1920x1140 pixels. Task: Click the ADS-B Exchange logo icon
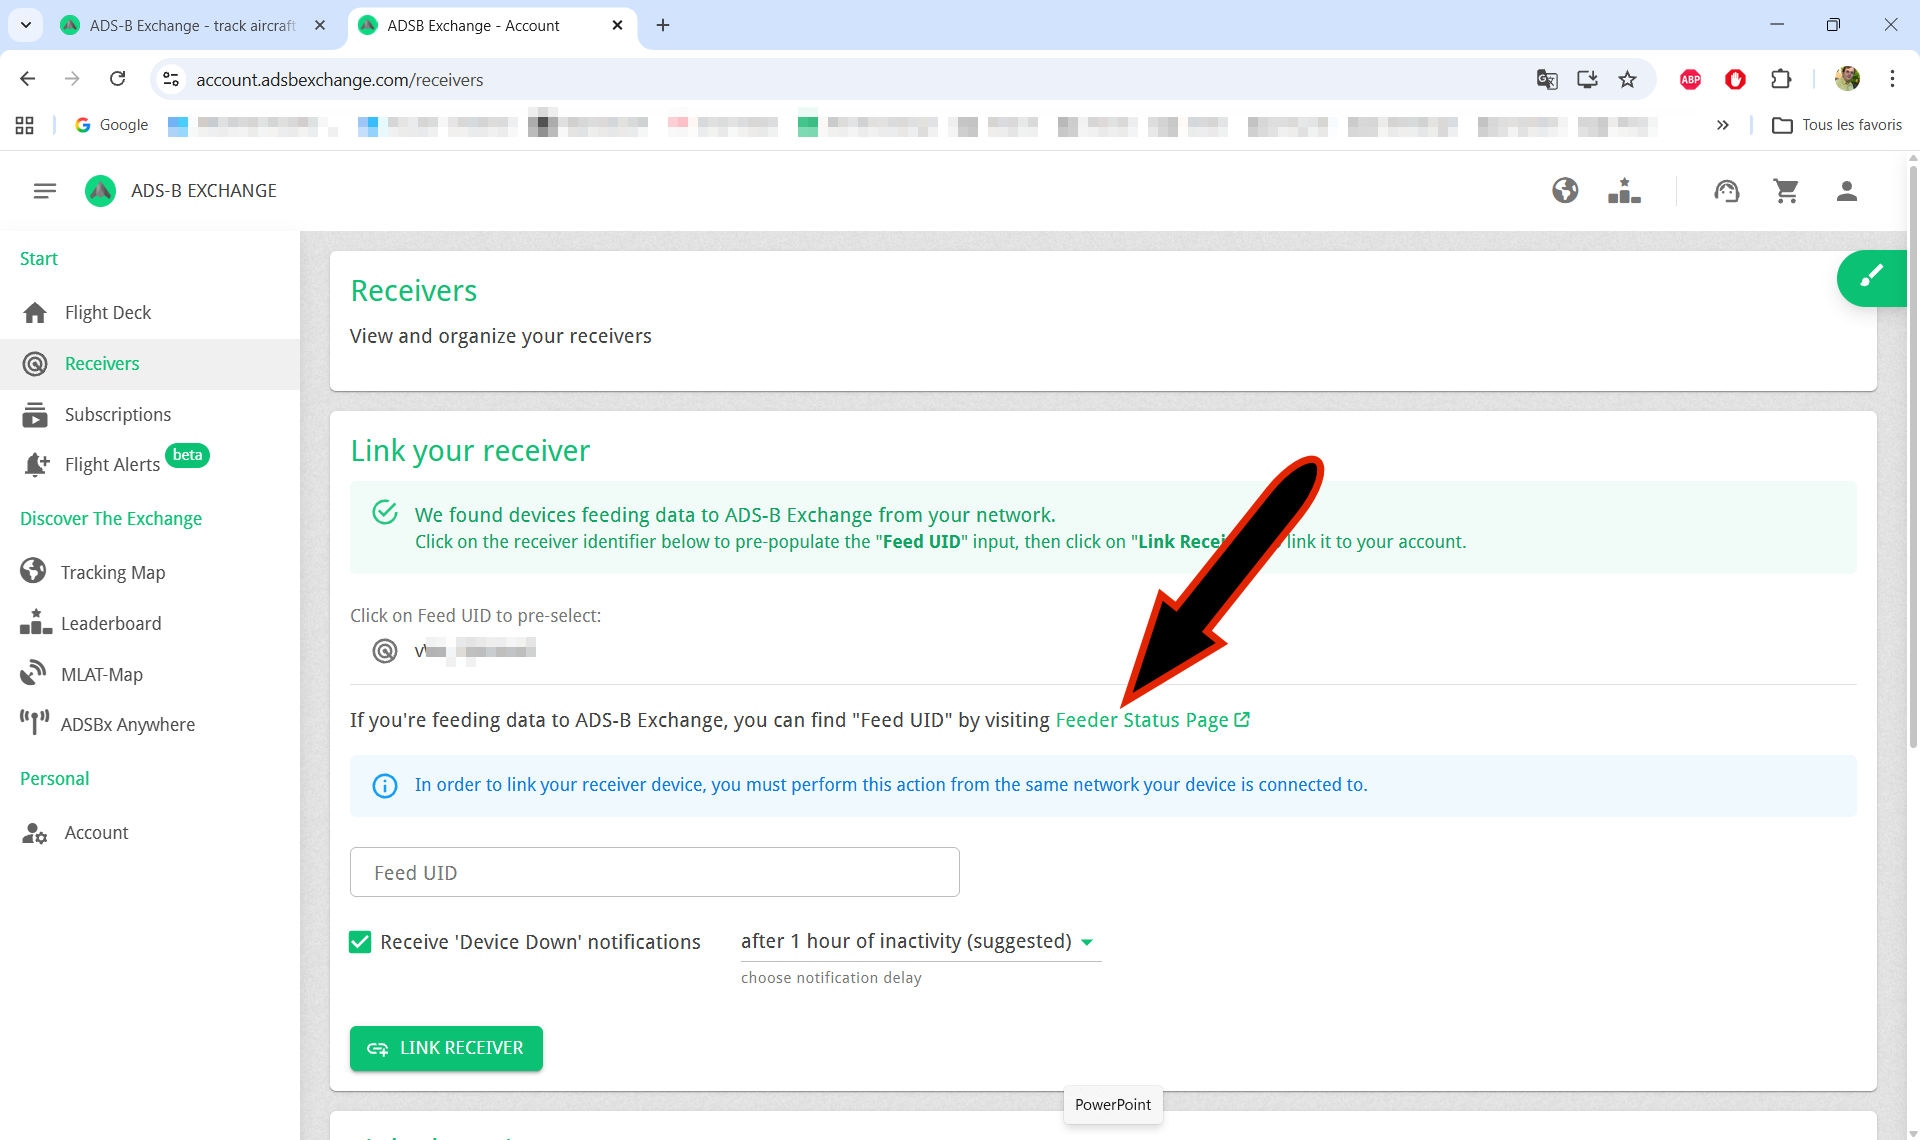pyautogui.click(x=100, y=191)
